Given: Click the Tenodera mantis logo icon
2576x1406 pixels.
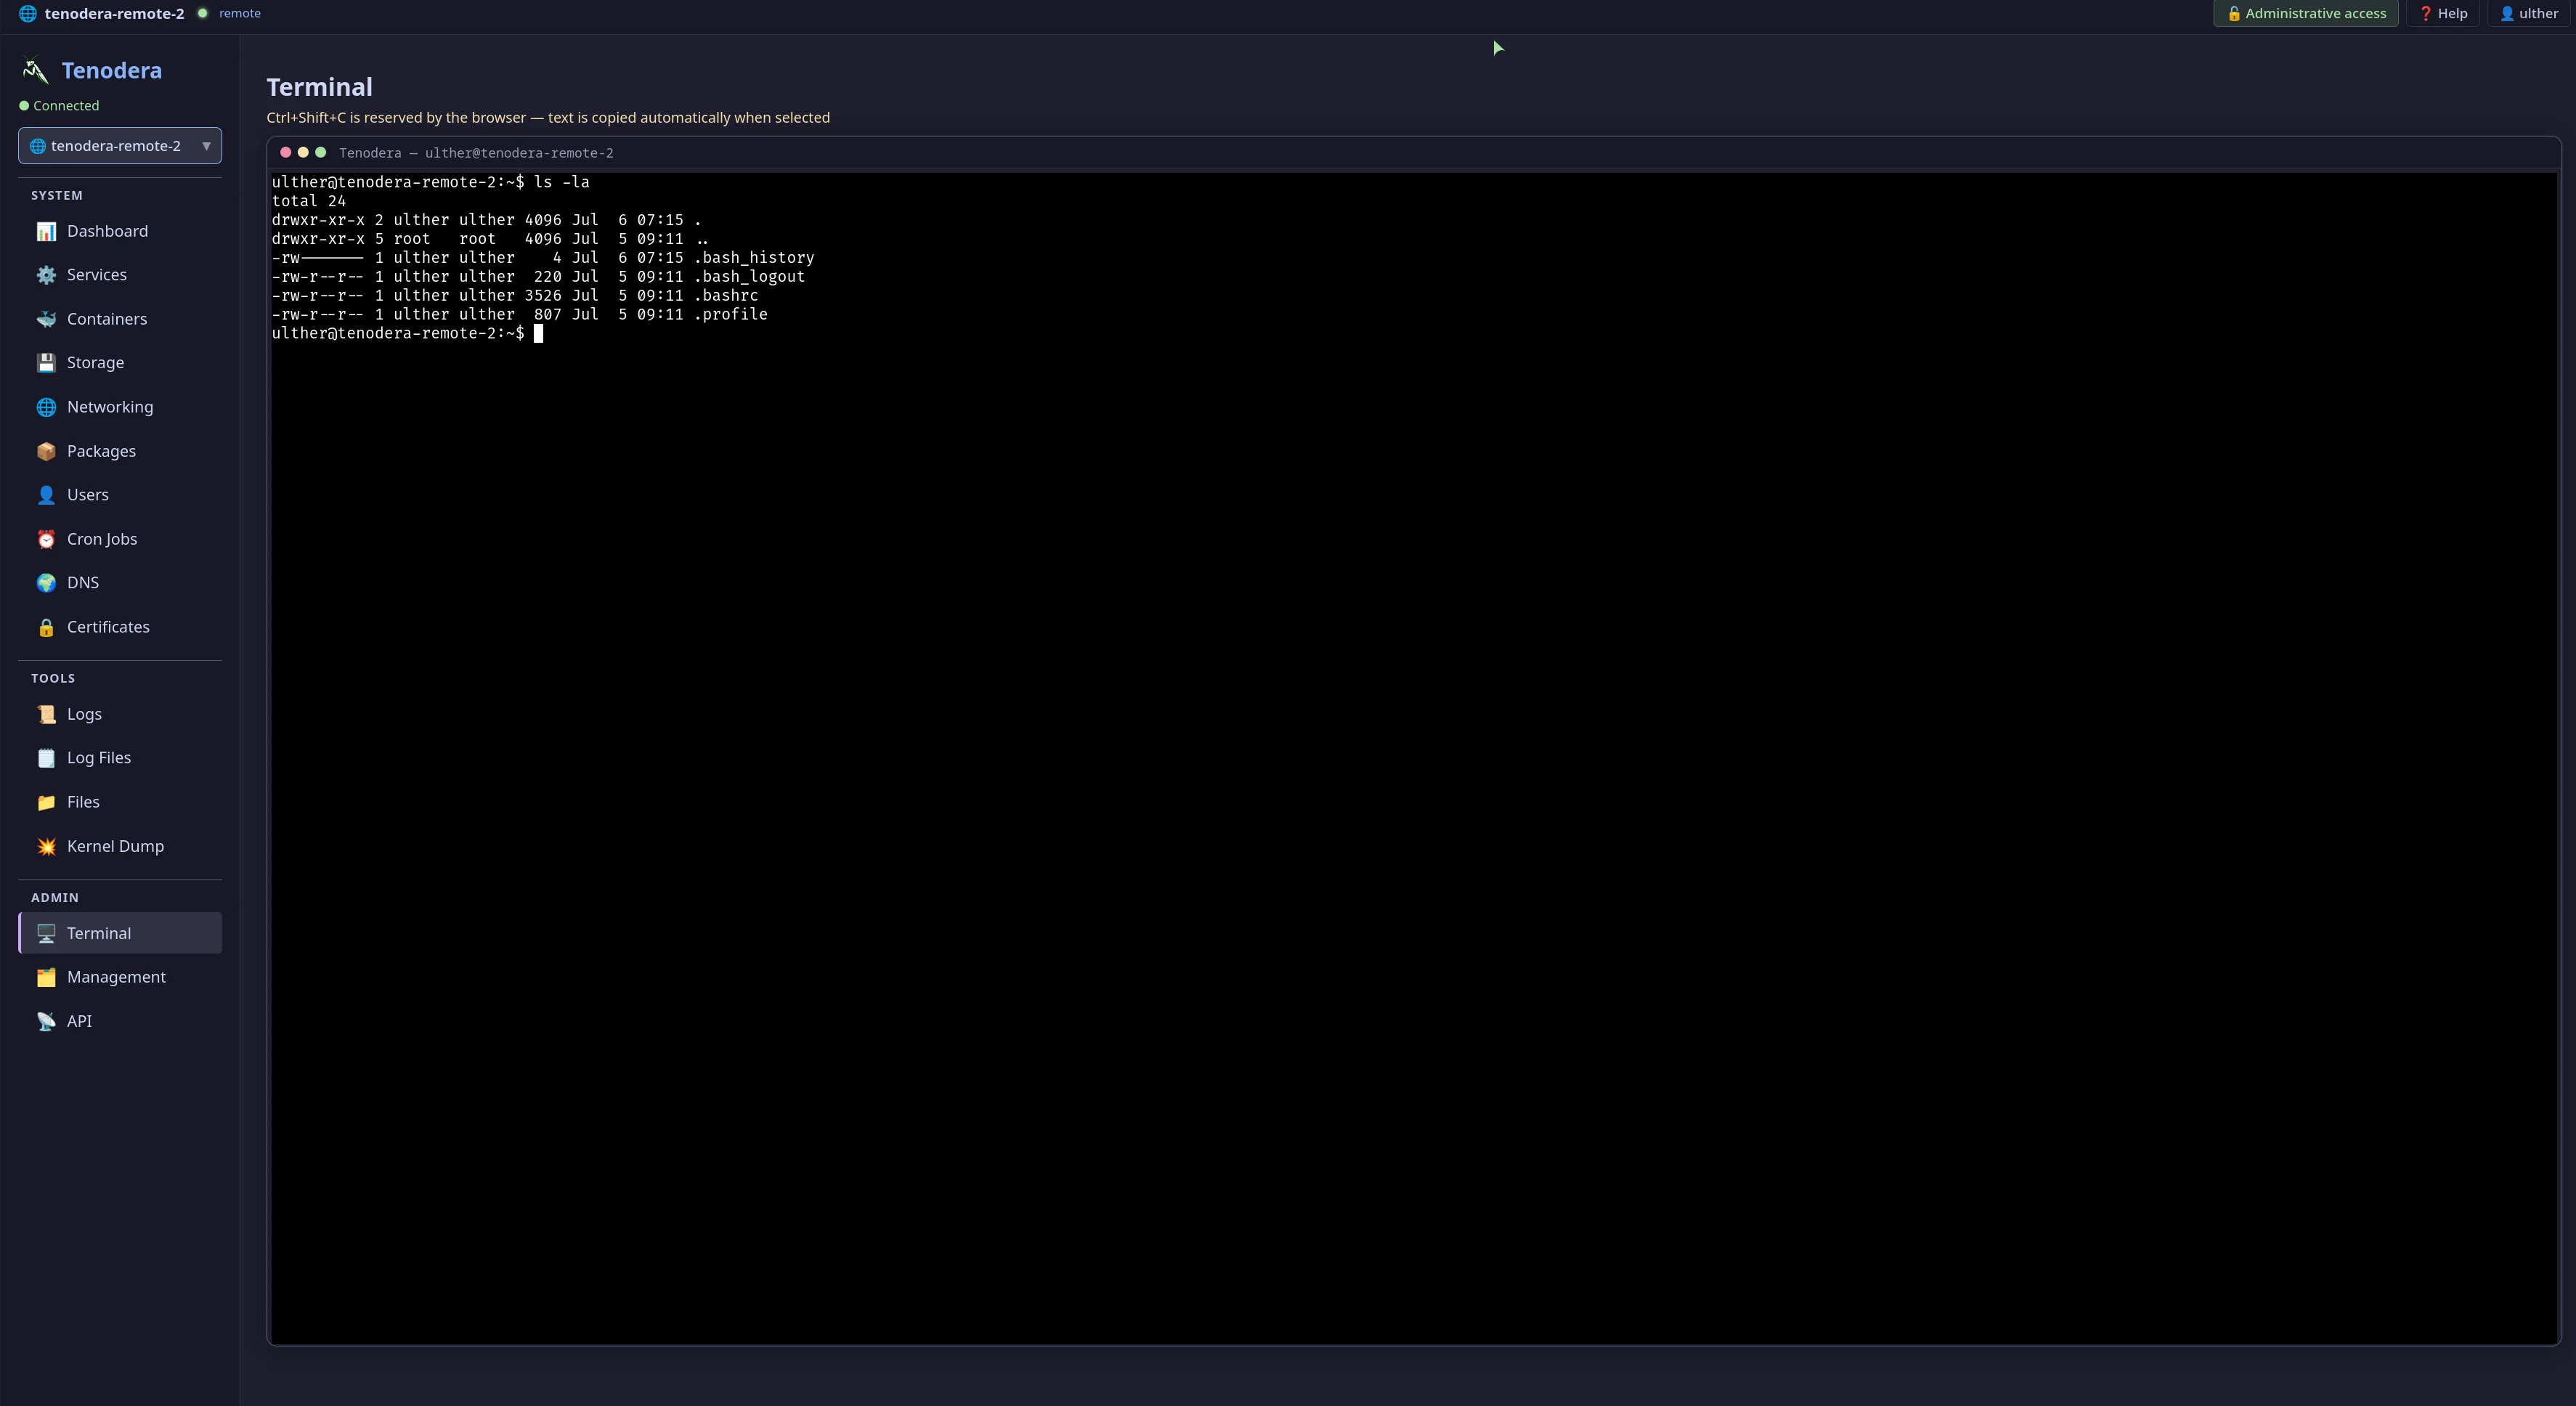Looking at the screenshot, I should 35,70.
